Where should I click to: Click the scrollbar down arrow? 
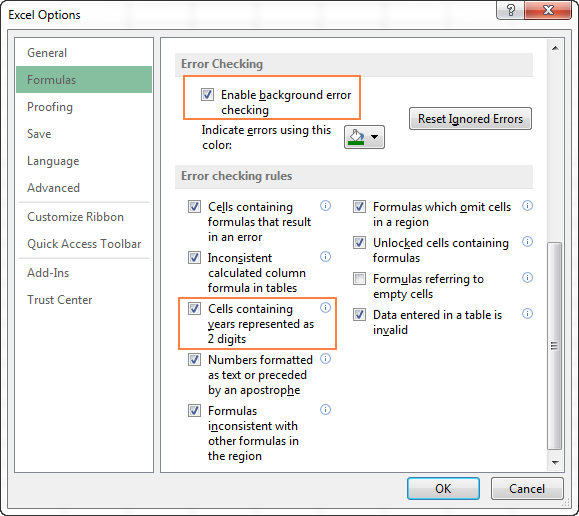(555, 462)
